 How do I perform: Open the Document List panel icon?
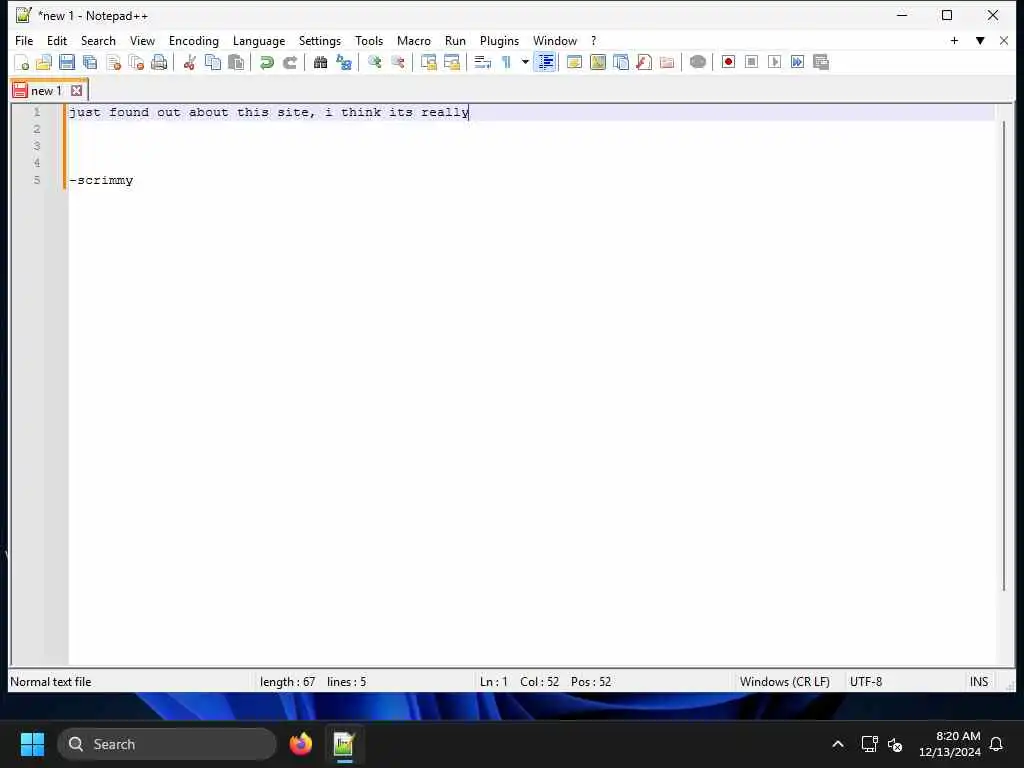coord(621,63)
